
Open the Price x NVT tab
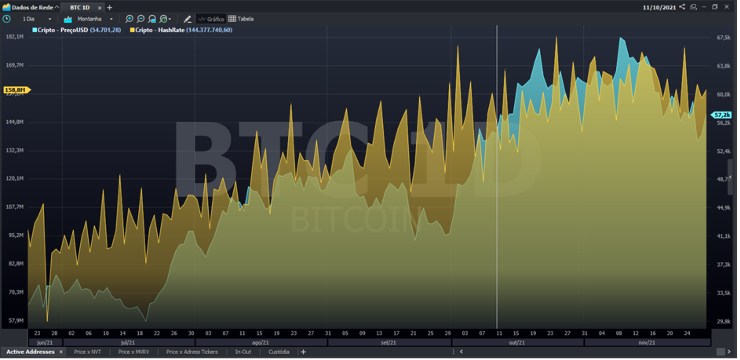click(87, 352)
